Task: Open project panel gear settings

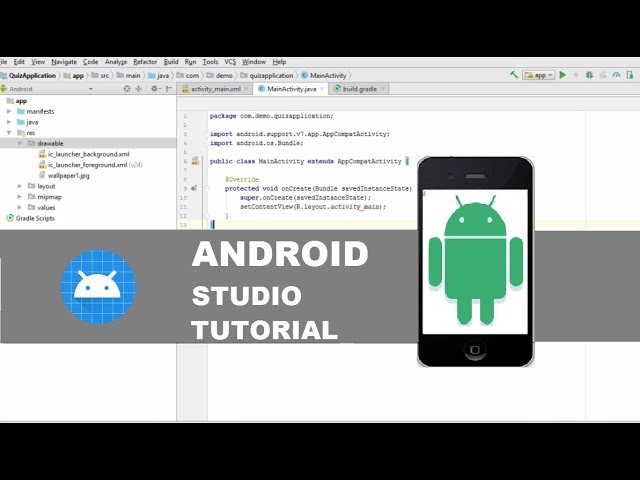Action: click(155, 89)
